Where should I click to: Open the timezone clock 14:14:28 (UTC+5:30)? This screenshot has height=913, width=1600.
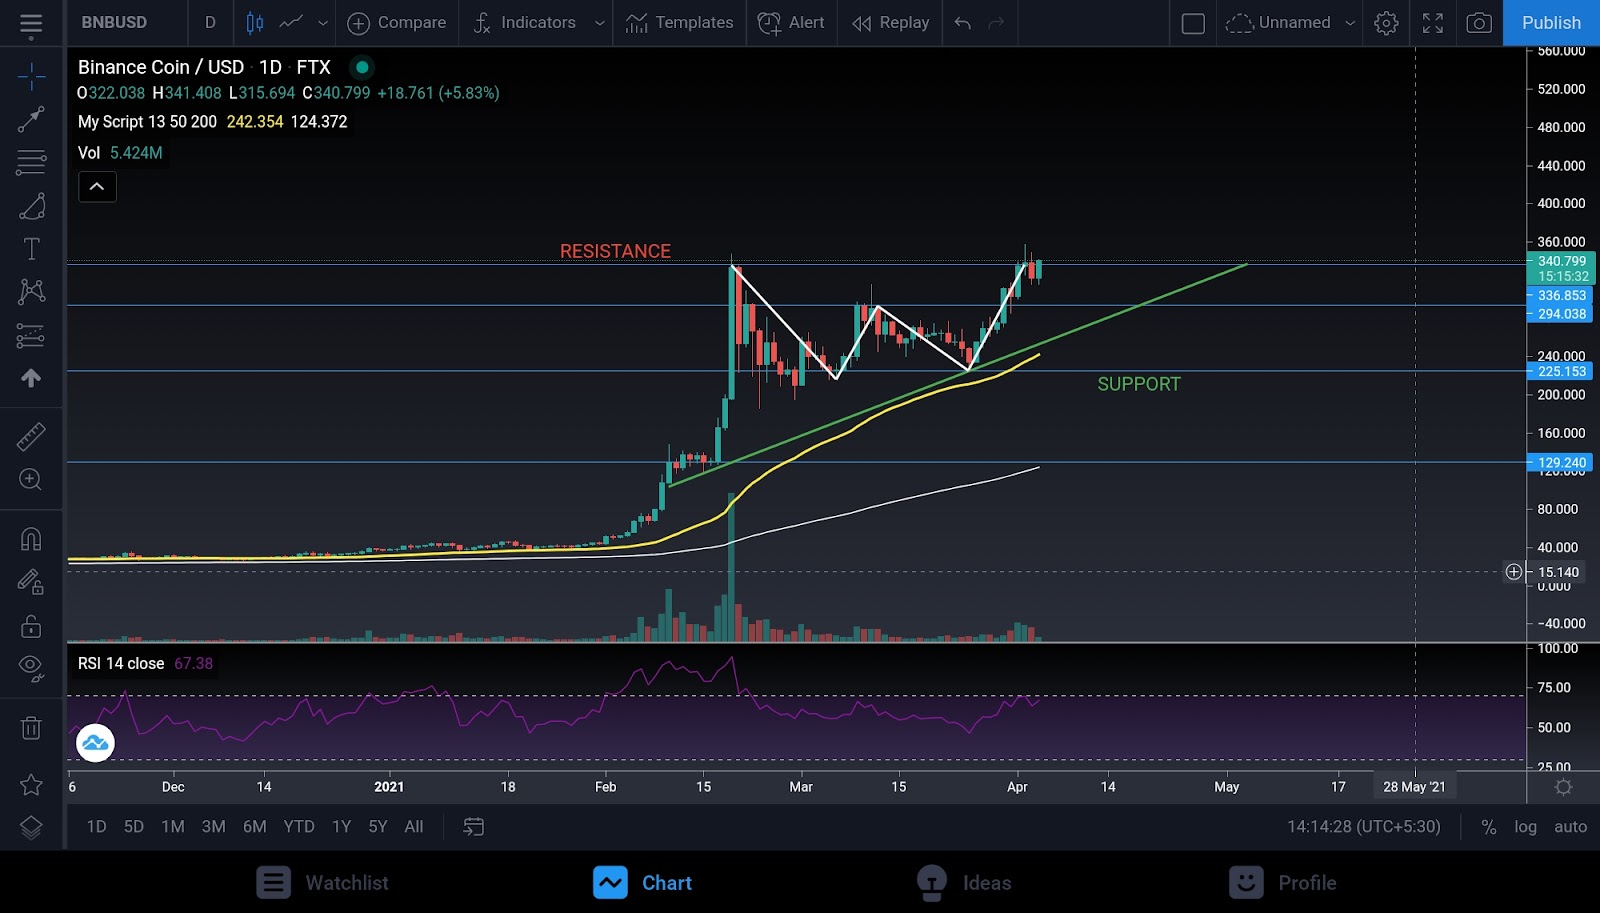click(1364, 827)
